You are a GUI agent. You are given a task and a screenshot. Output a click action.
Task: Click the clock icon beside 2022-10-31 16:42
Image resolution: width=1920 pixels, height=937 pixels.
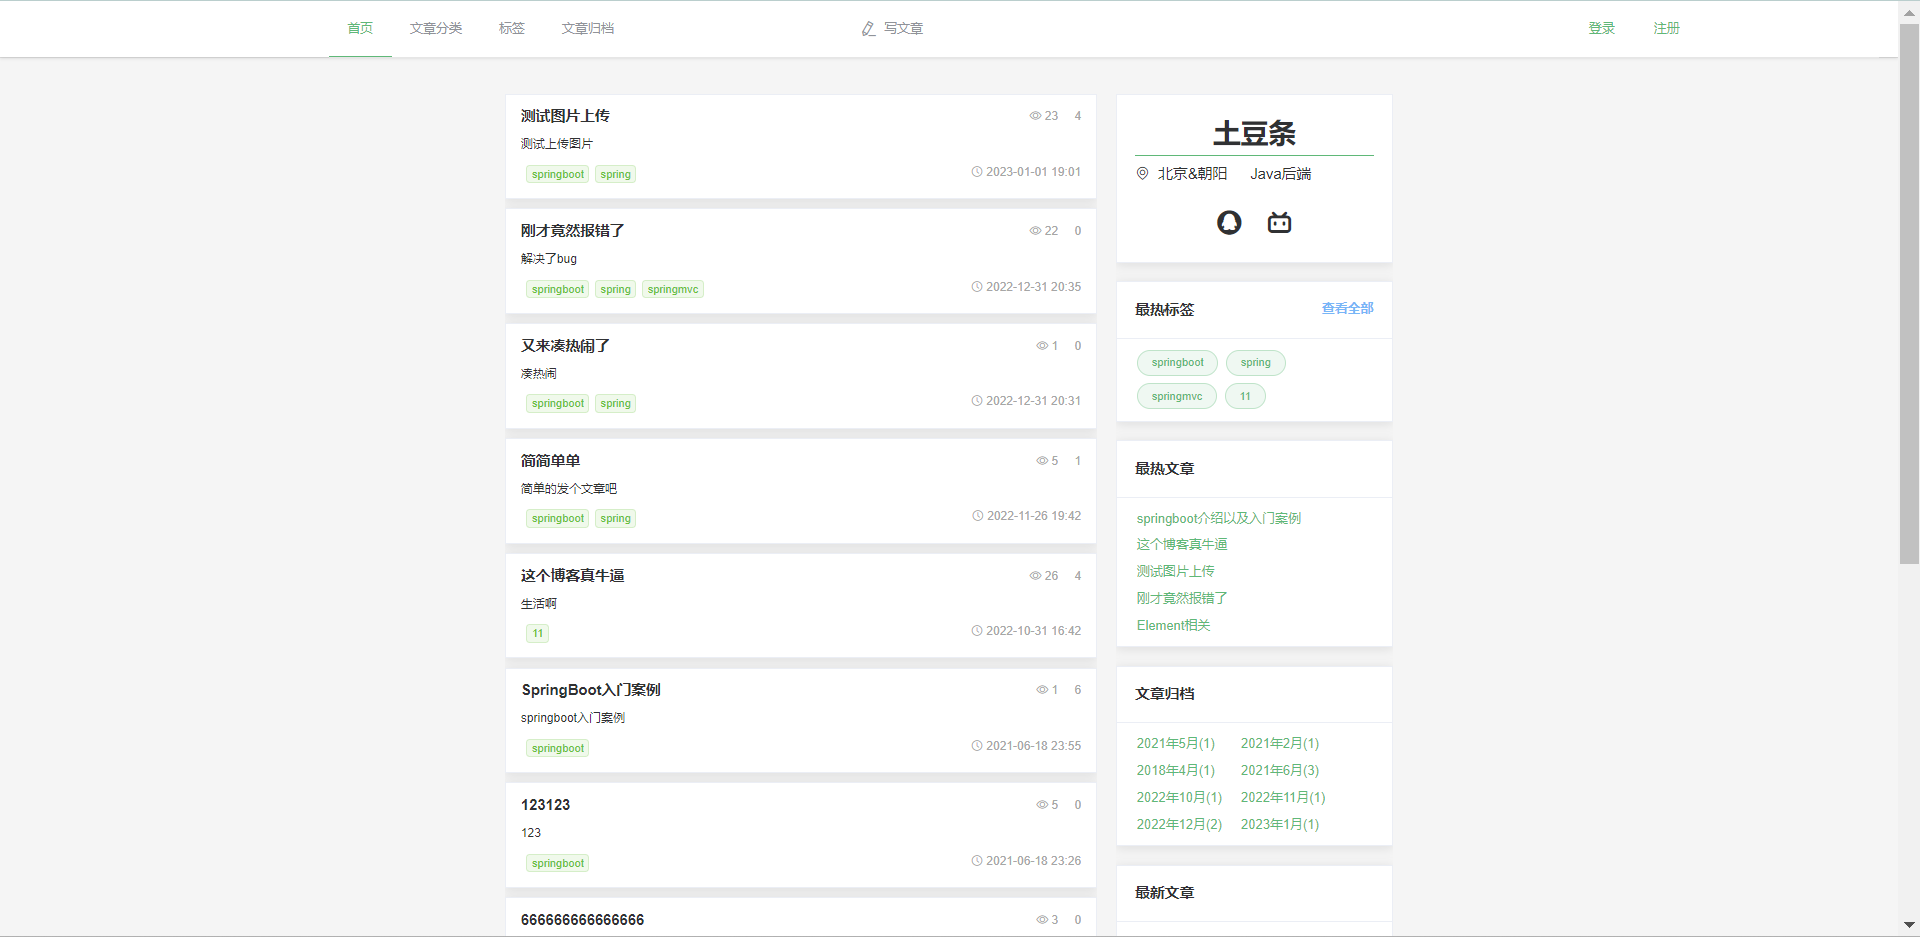[x=977, y=631]
